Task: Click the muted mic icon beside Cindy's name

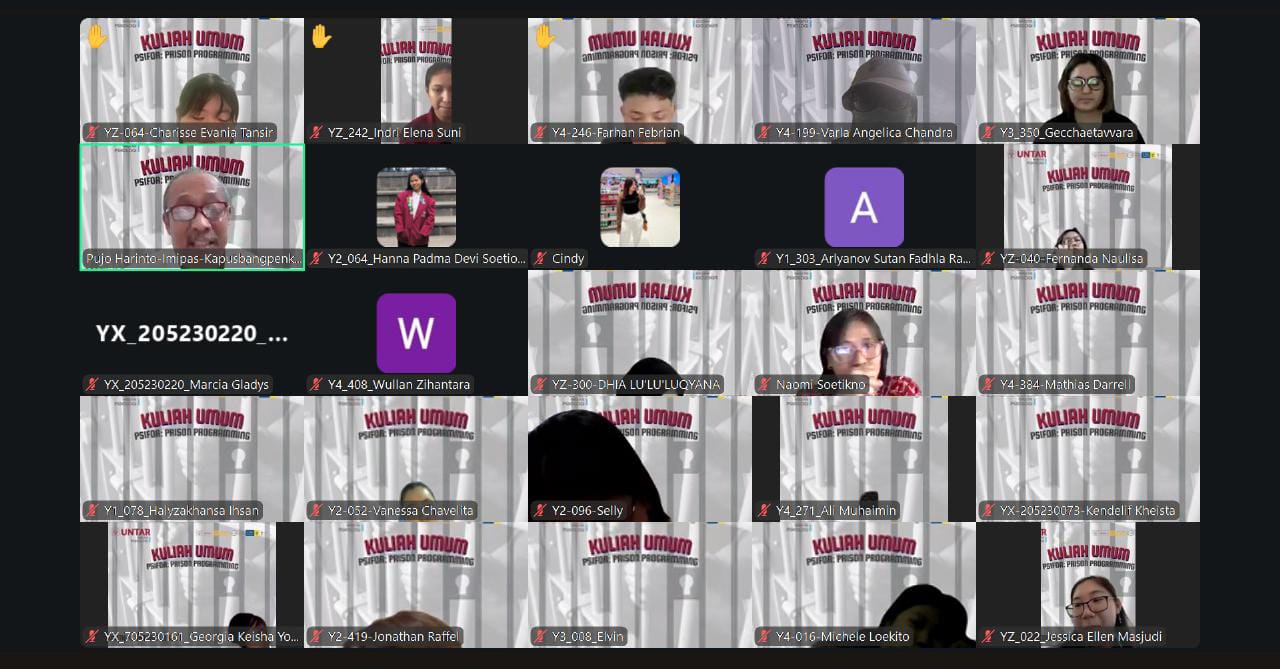Action: tap(540, 259)
